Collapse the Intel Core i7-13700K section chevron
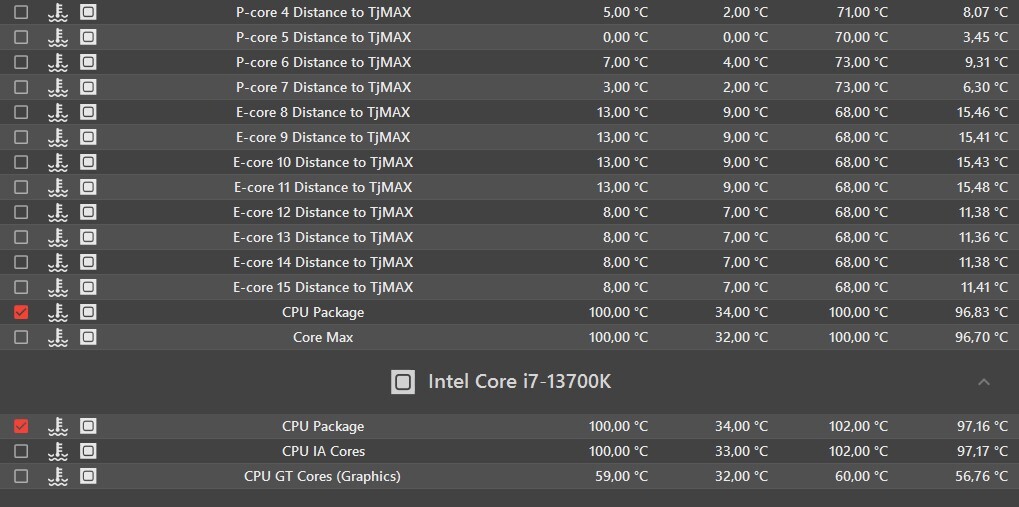The height and width of the screenshot is (507, 1019). pos(984,381)
